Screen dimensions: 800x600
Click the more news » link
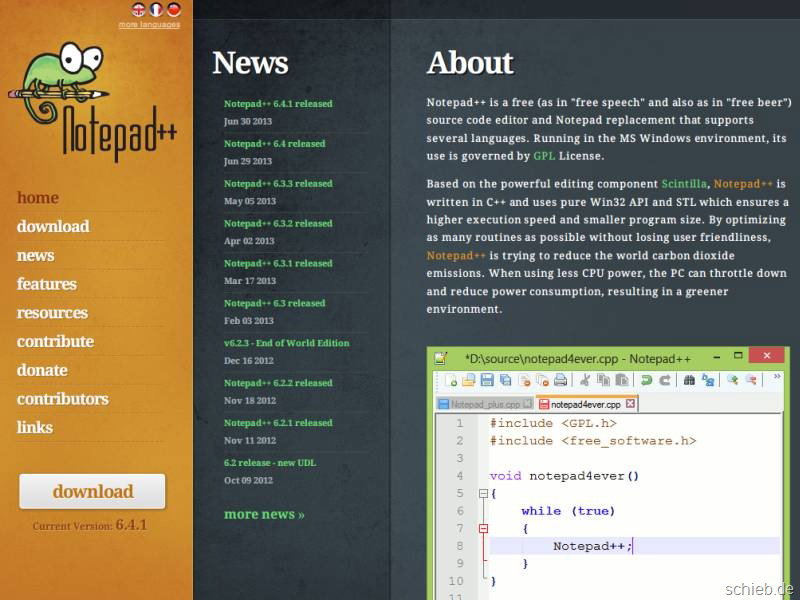264,514
